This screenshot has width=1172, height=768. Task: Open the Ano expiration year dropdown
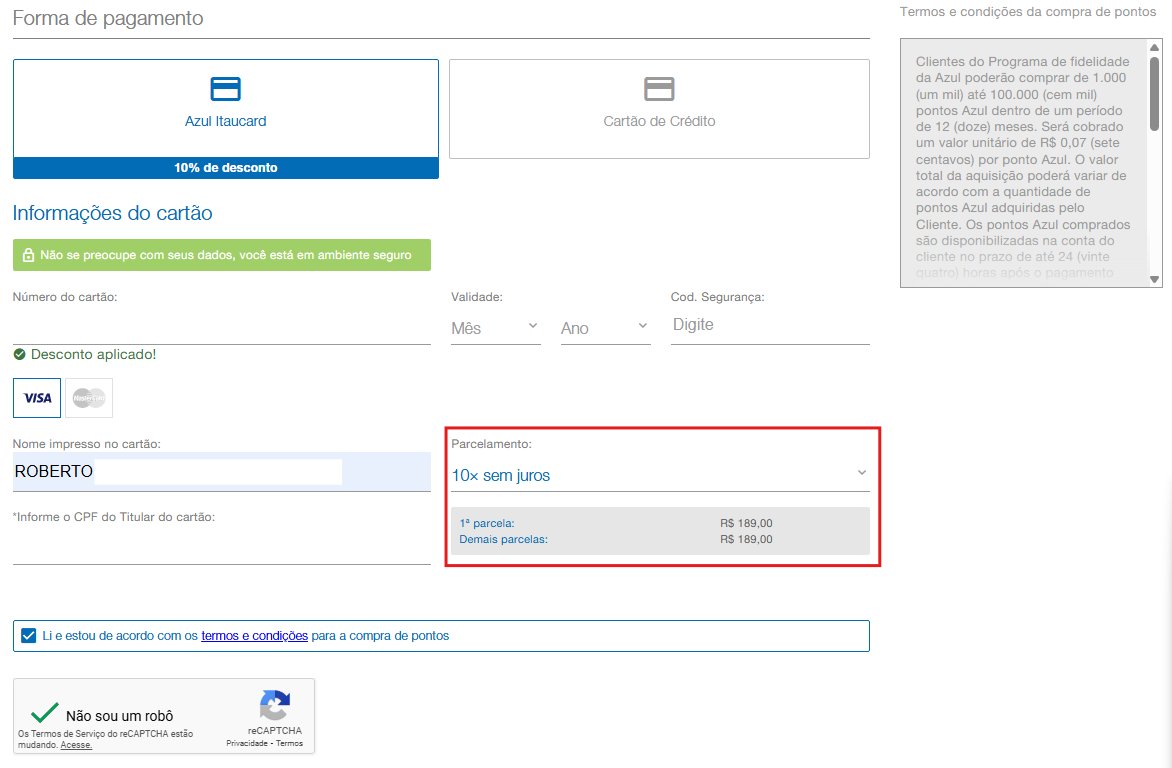(x=605, y=328)
